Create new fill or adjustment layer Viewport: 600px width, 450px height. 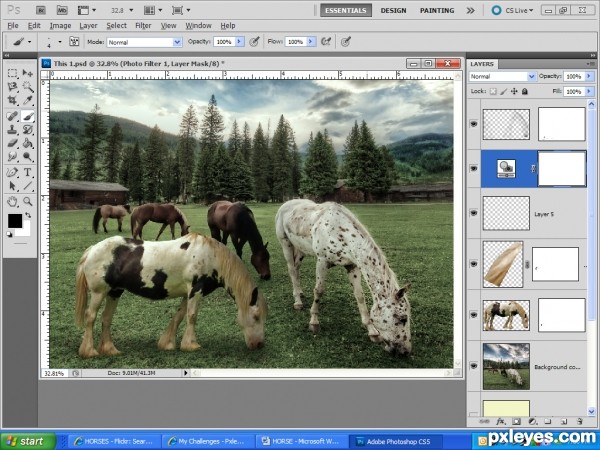[532, 421]
